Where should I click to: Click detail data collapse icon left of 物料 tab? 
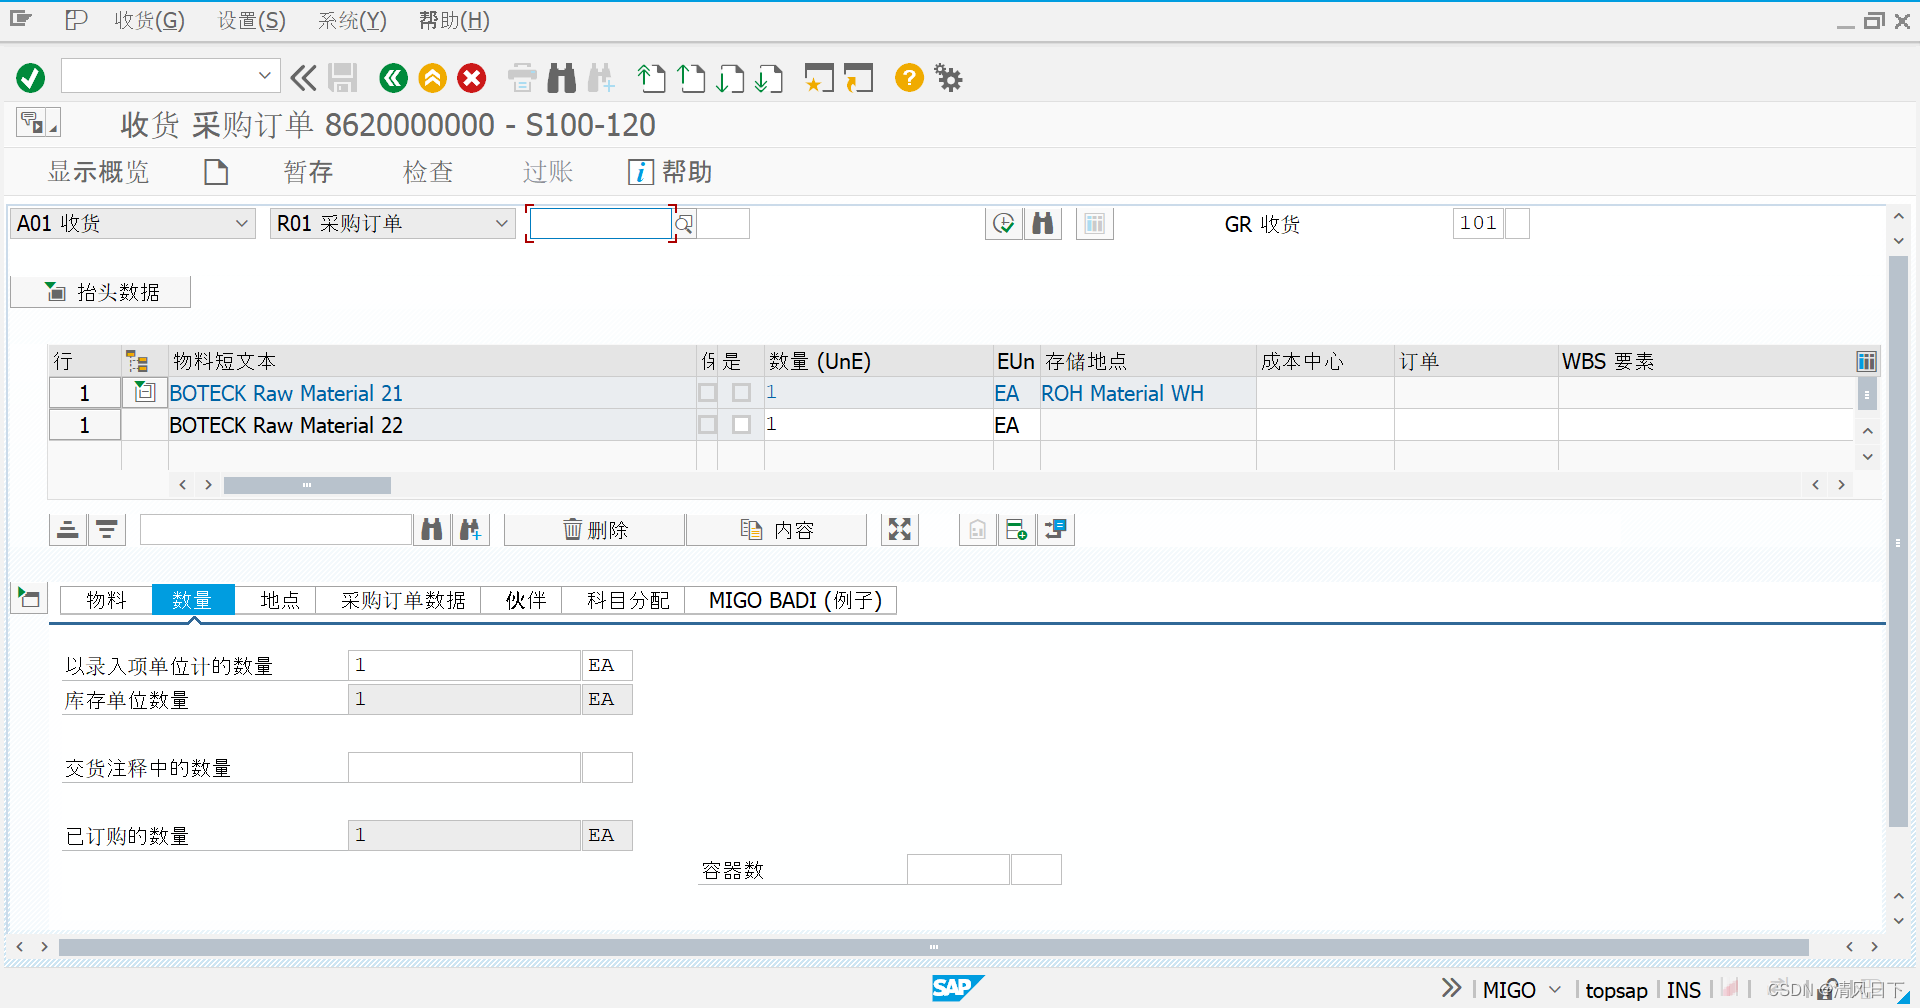click(29, 598)
